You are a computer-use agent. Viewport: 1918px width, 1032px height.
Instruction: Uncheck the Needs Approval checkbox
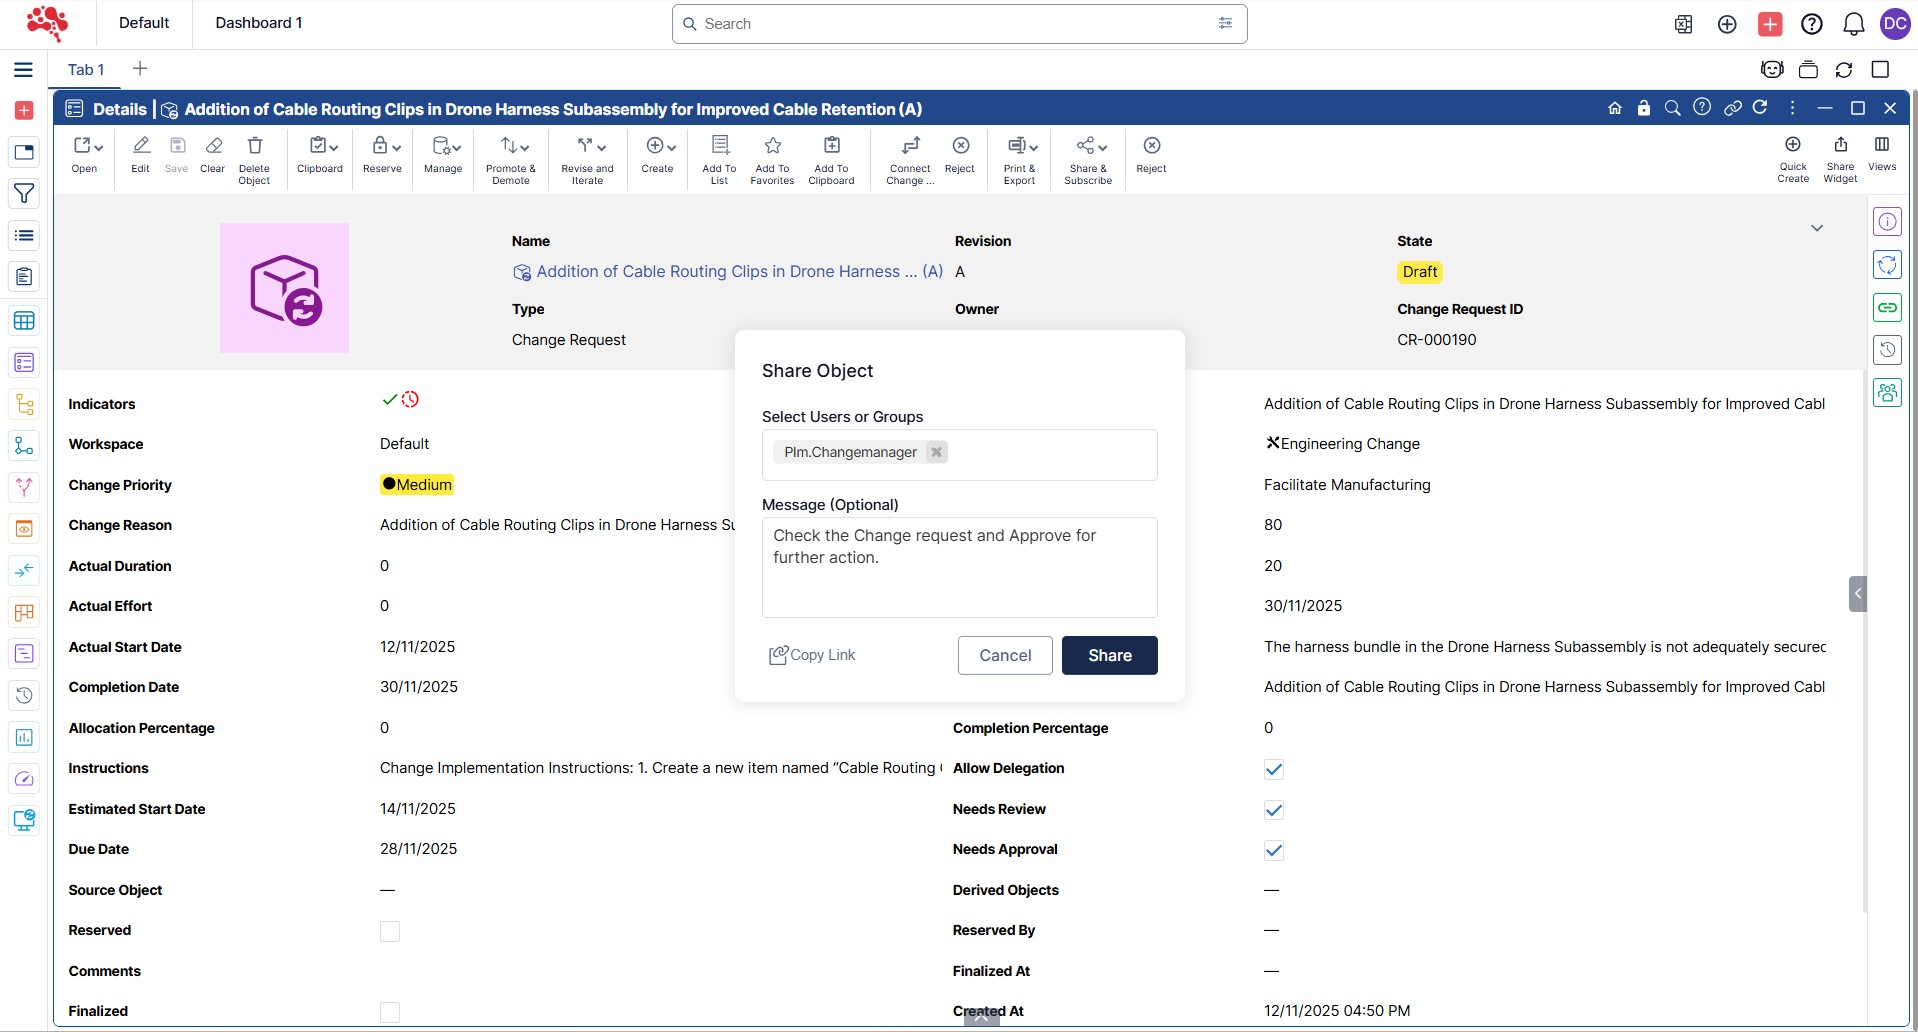tap(1273, 851)
